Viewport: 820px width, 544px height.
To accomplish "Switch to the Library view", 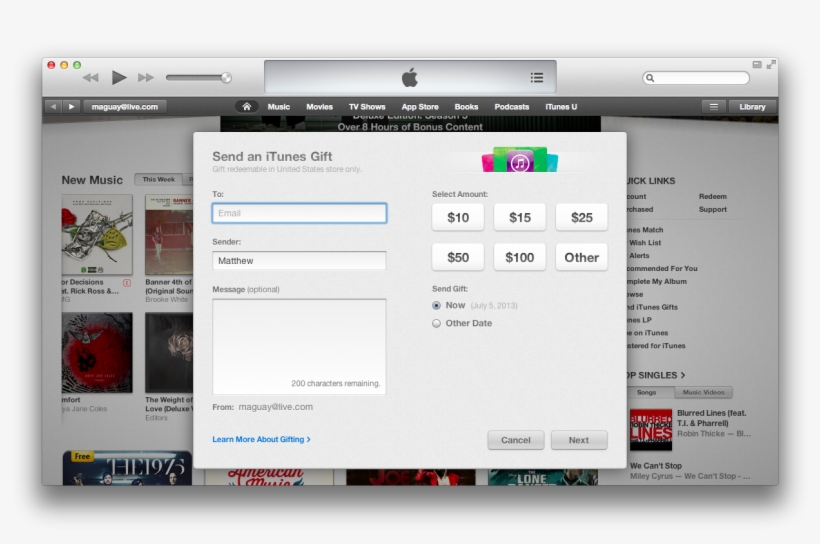I will tap(752, 107).
